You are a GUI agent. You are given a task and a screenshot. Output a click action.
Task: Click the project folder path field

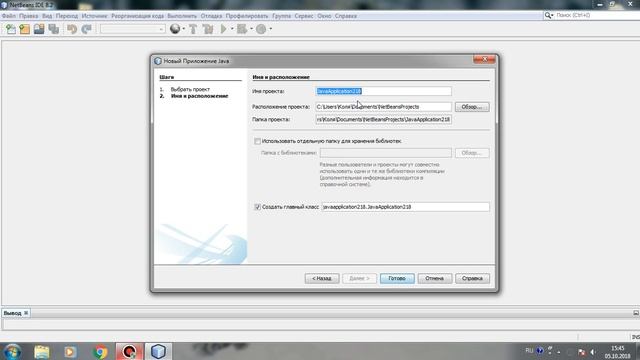point(383,120)
